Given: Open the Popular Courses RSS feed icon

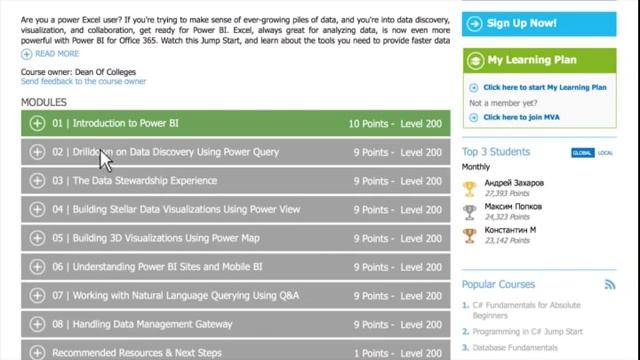Looking at the screenshot, I should point(610,284).
